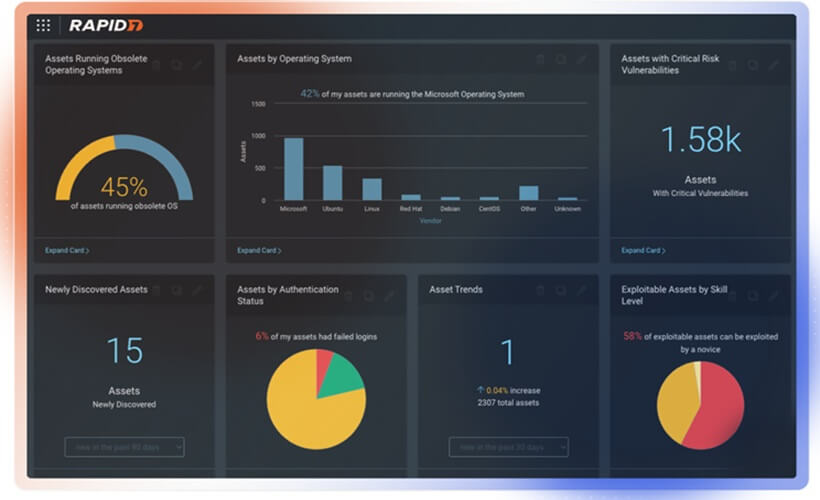This screenshot has height=500, width=820.
Task: Click the 'CentOS' axis label
Action: click(x=489, y=209)
